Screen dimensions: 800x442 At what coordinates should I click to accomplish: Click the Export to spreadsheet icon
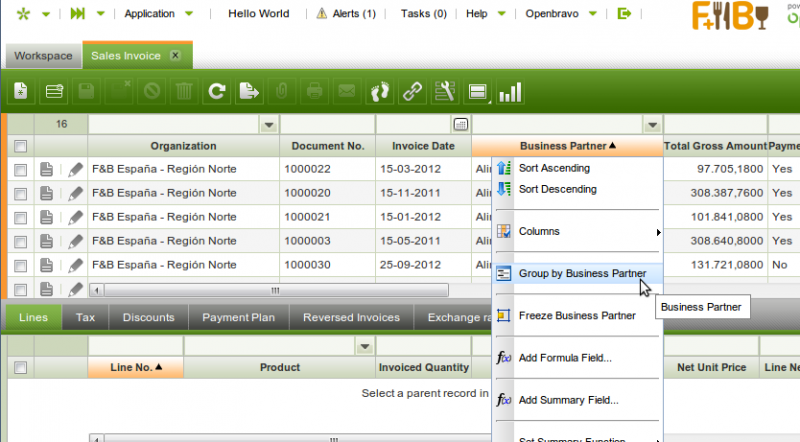[249, 92]
